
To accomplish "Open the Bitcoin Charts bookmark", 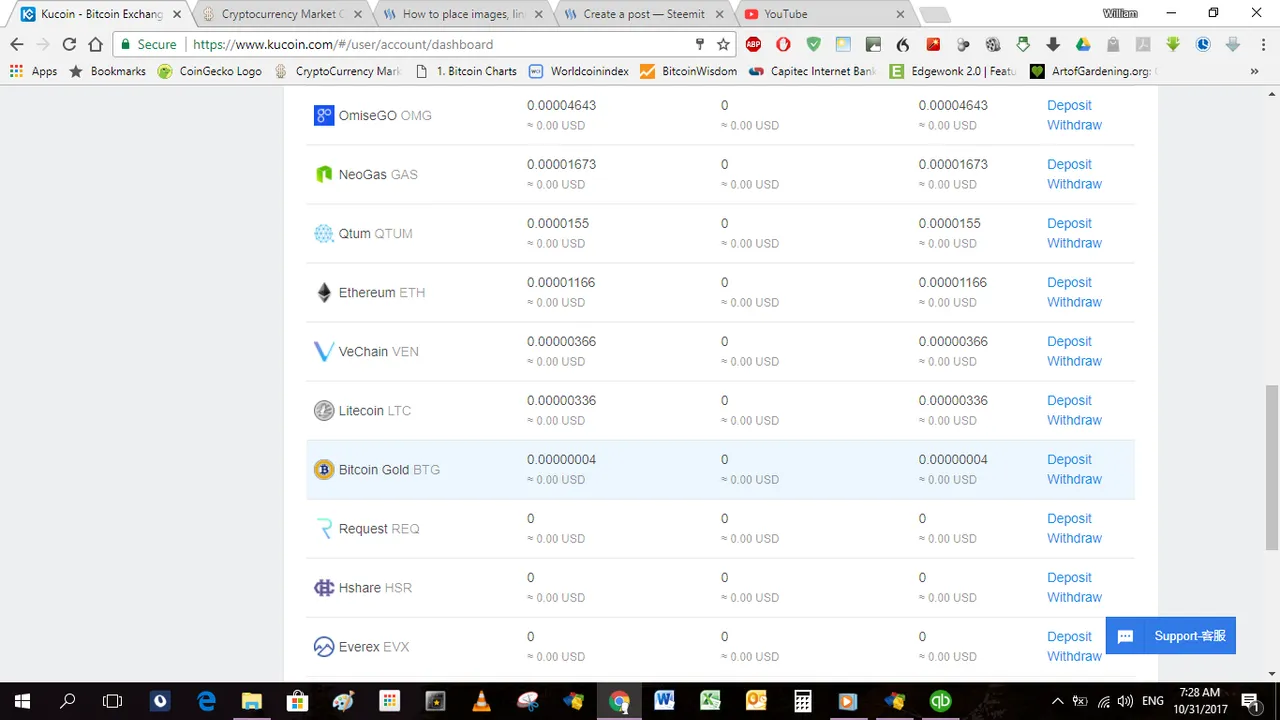I will [x=465, y=71].
